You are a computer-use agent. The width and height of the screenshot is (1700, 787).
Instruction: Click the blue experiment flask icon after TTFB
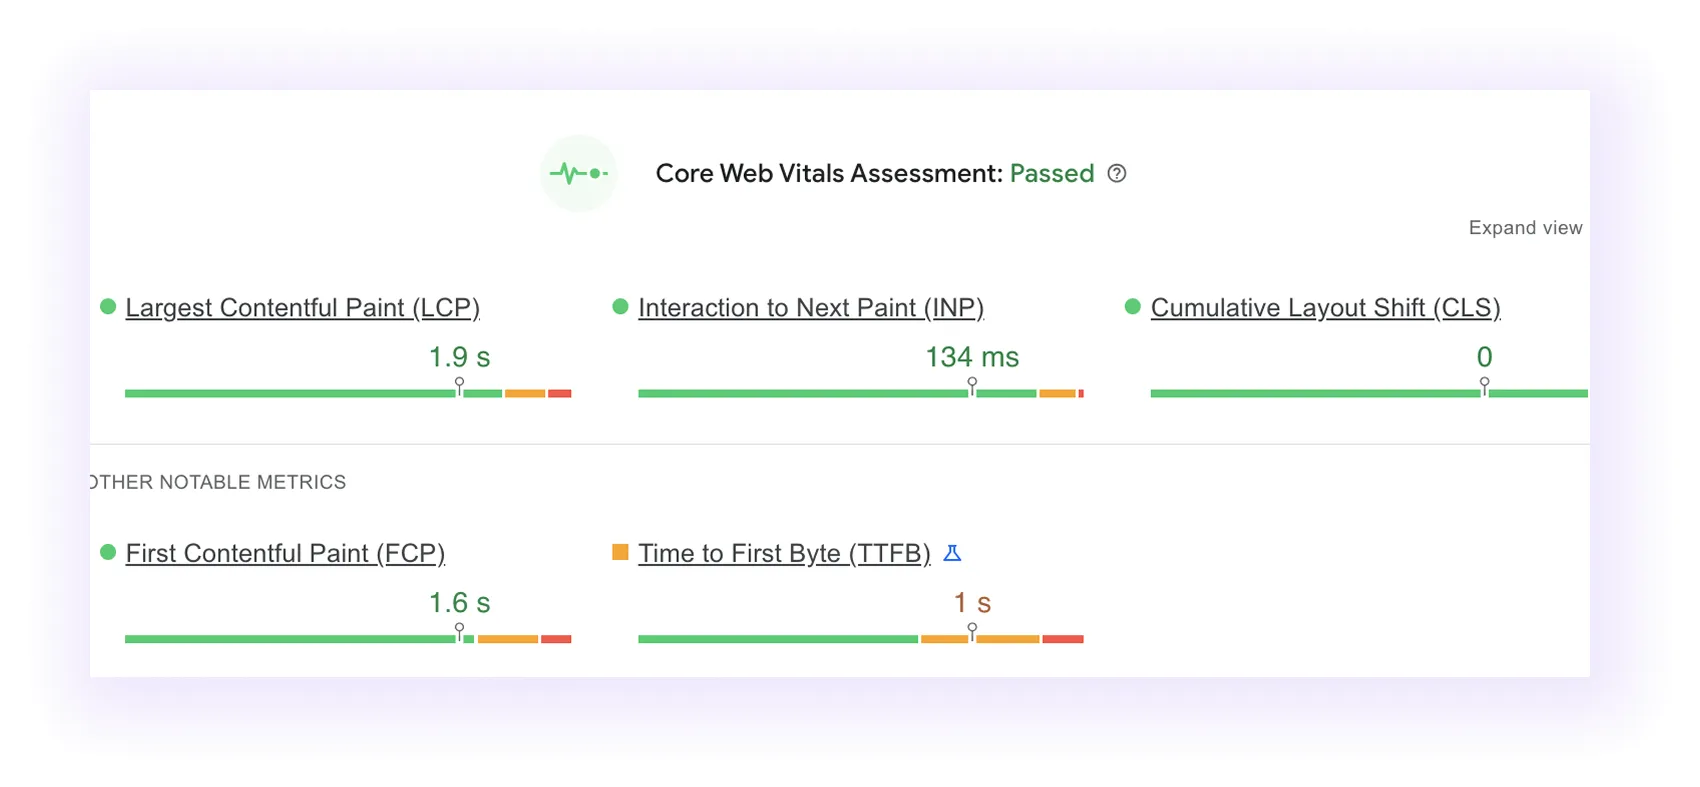pos(953,552)
